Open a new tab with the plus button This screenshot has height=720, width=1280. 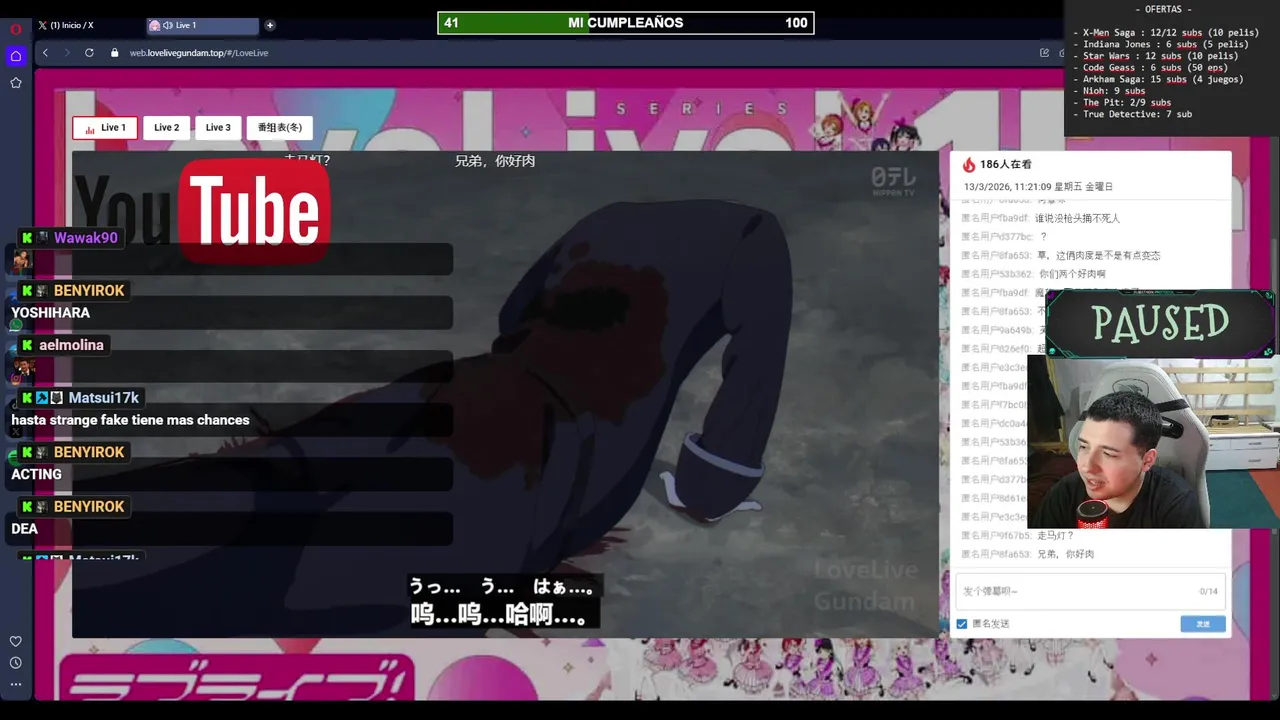click(x=270, y=25)
